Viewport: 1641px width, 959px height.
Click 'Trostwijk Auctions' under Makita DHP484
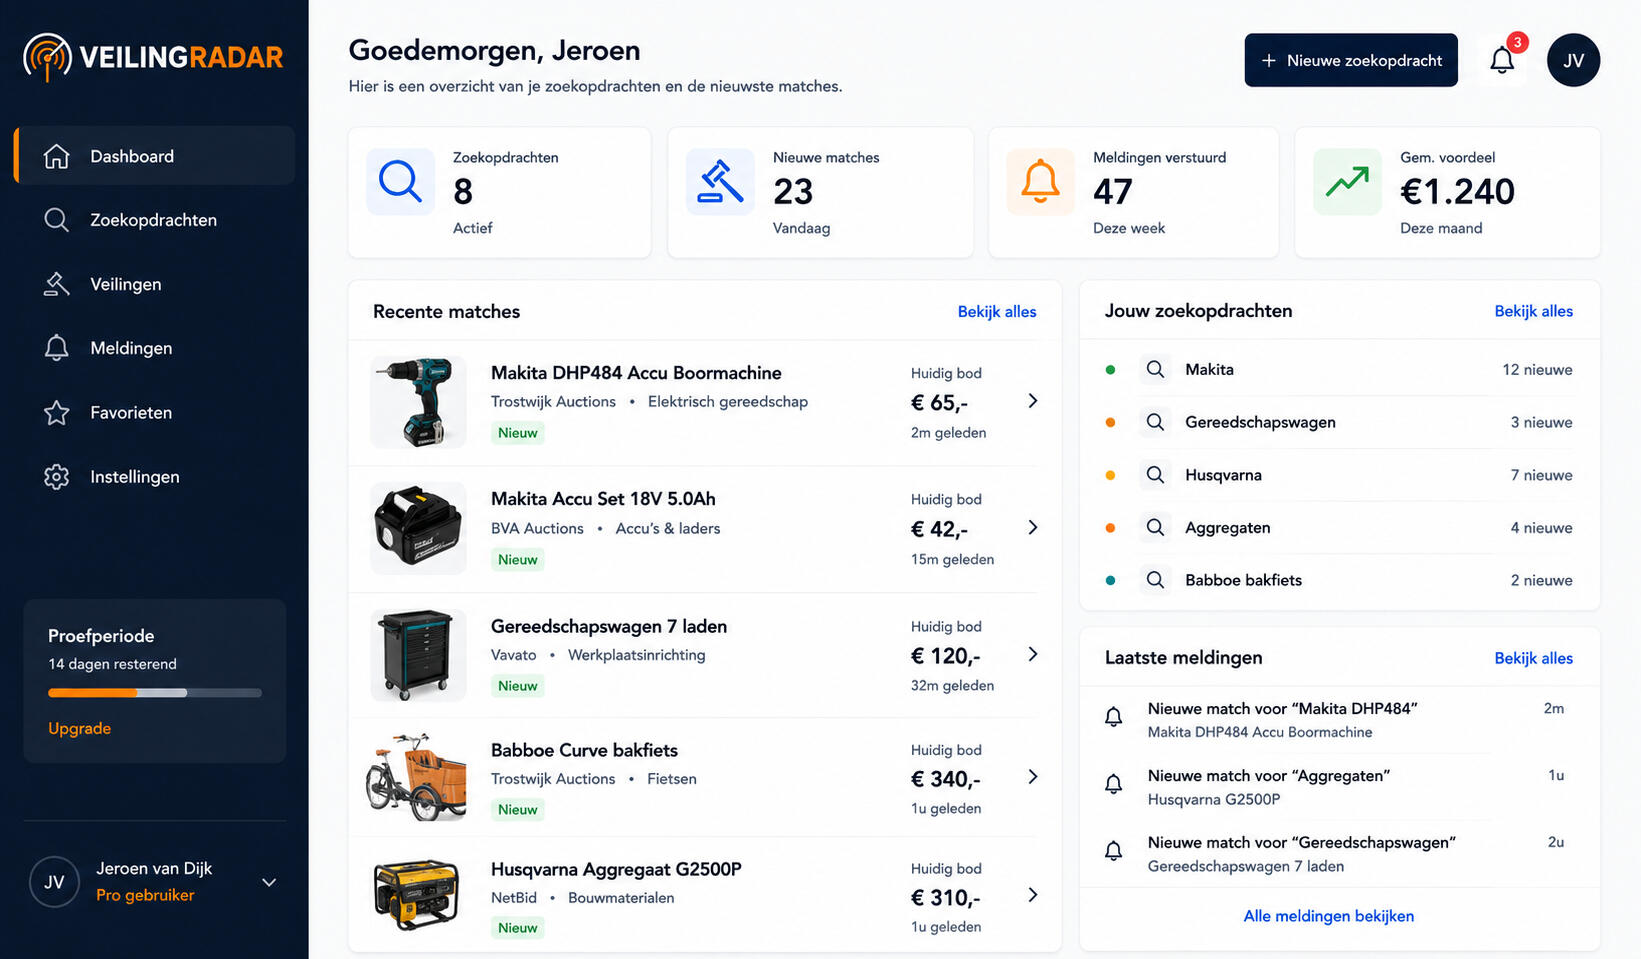click(x=553, y=401)
